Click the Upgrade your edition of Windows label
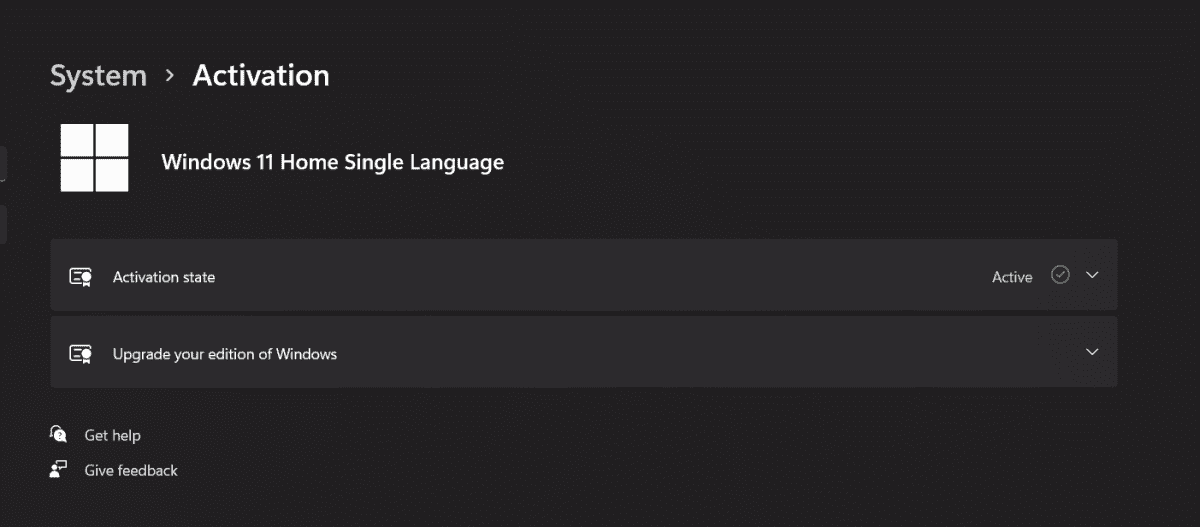Screen dimensions: 1200x527 [x=225, y=354]
